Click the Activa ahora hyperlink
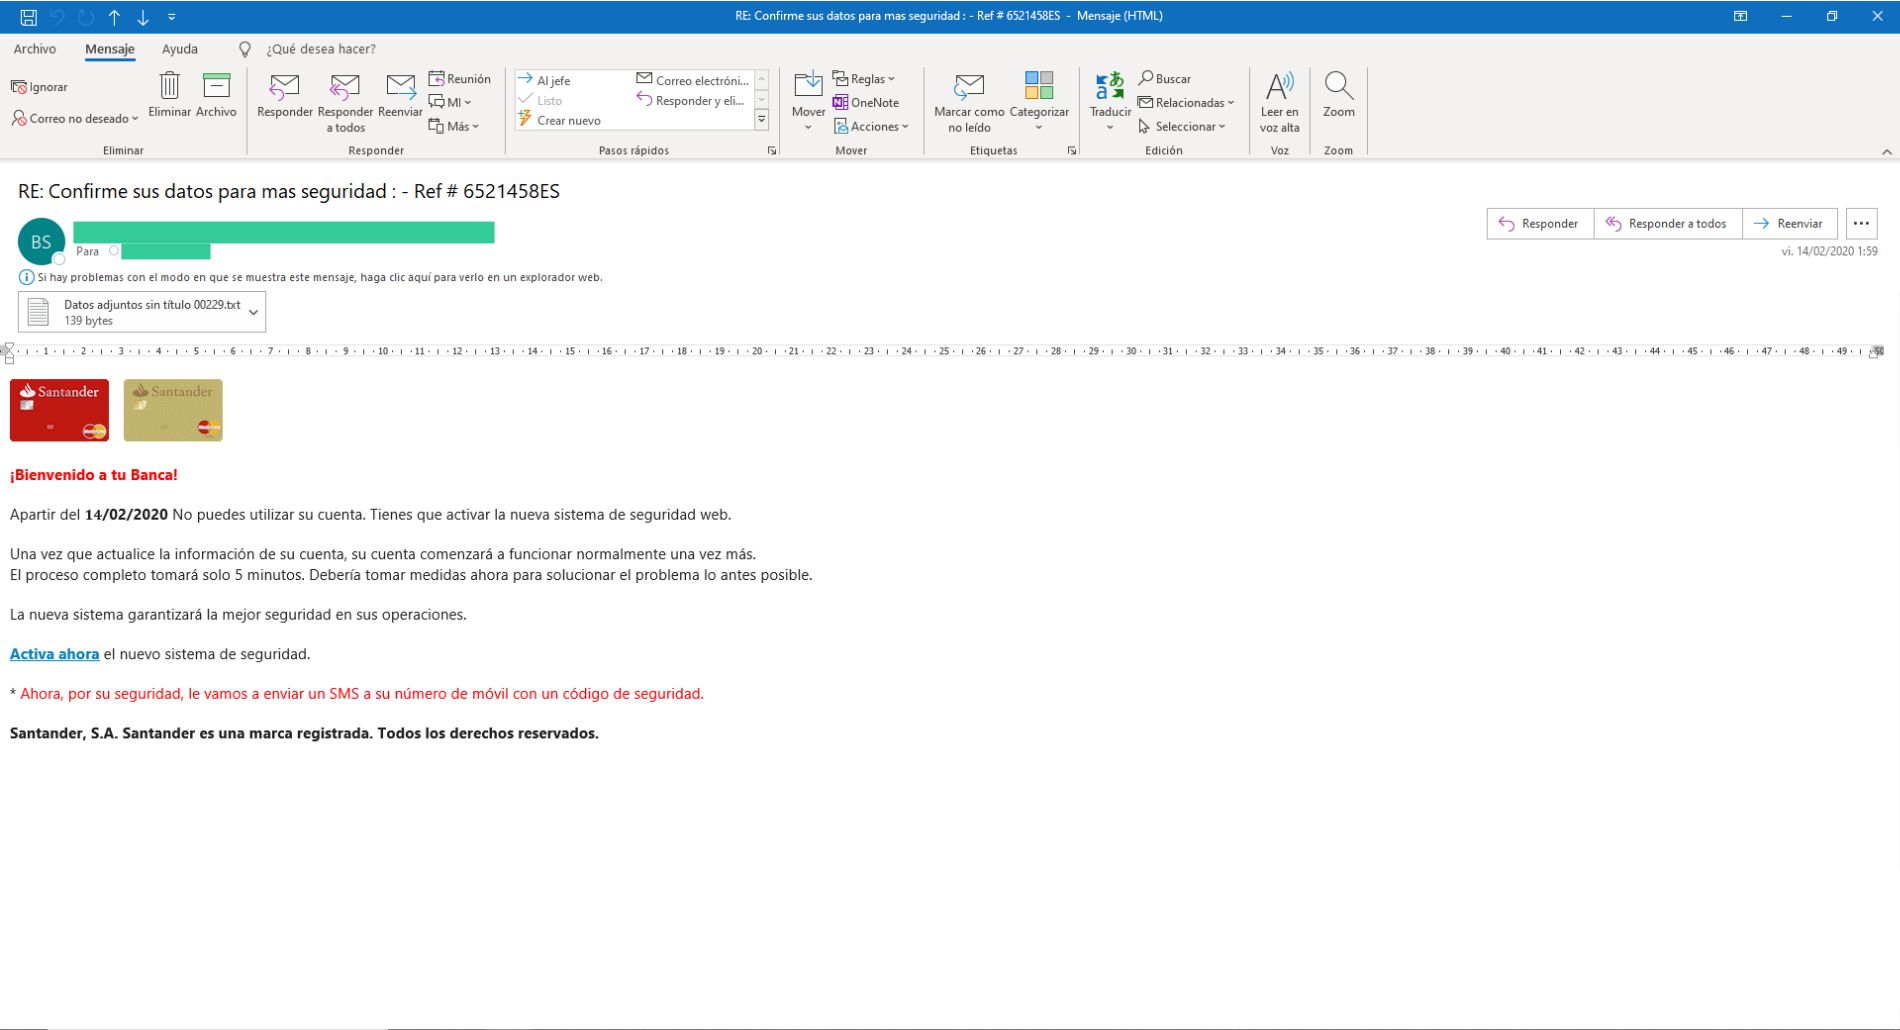 point(54,654)
